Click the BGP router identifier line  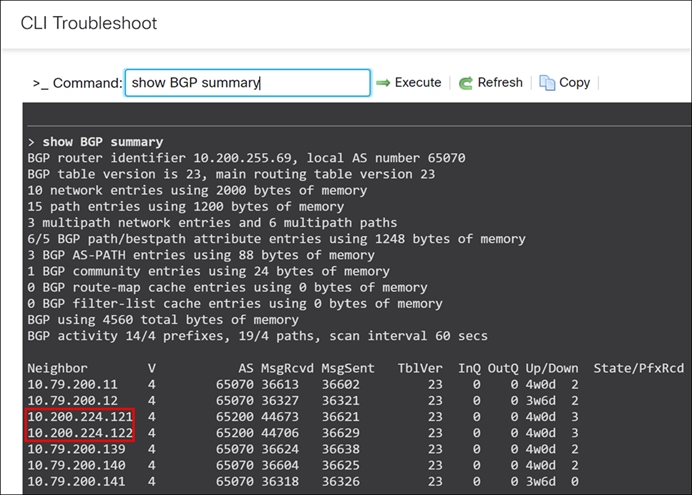[246, 158]
